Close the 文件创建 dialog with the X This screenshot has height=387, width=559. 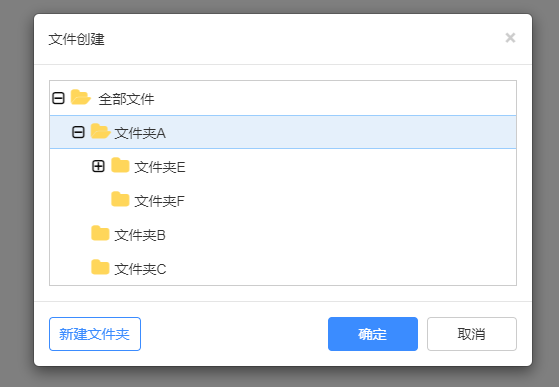coord(511,38)
